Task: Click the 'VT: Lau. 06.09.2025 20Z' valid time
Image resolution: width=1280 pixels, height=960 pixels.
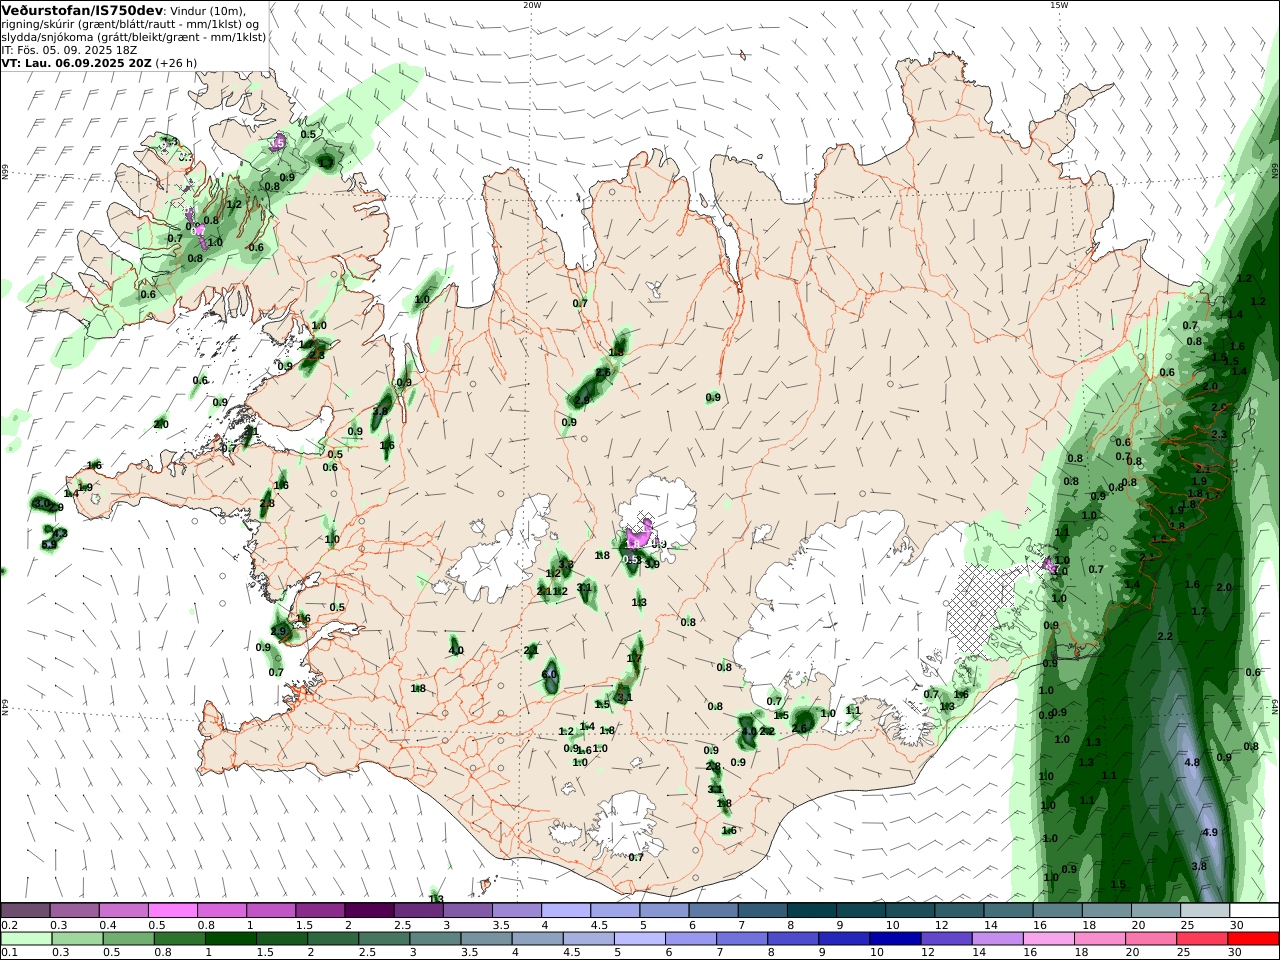Action: 77,63
